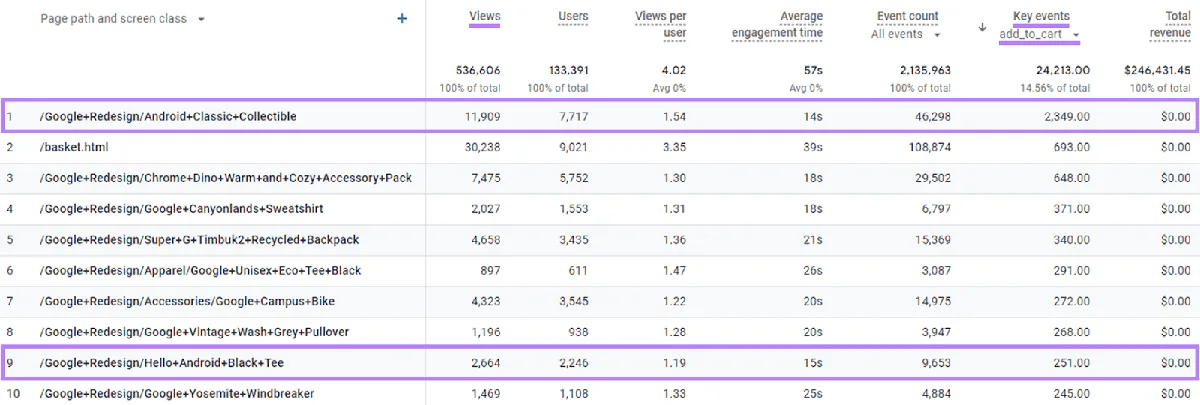1200x405 pixels.
Task: Click views value 30,238 for basket.html
Action: click(481, 147)
